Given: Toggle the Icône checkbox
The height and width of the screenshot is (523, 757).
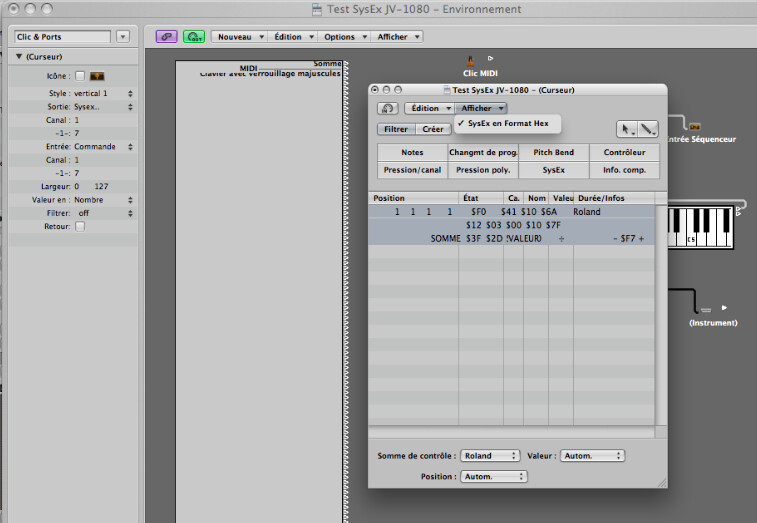Looking at the screenshot, I should (x=80, y=76).
